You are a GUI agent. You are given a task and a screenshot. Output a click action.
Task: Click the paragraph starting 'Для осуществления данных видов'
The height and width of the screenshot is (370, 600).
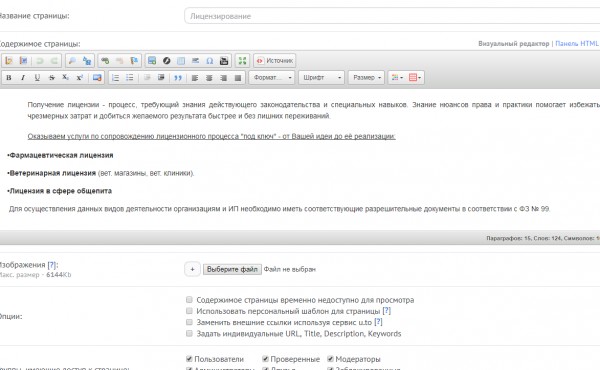coord(279,209)
